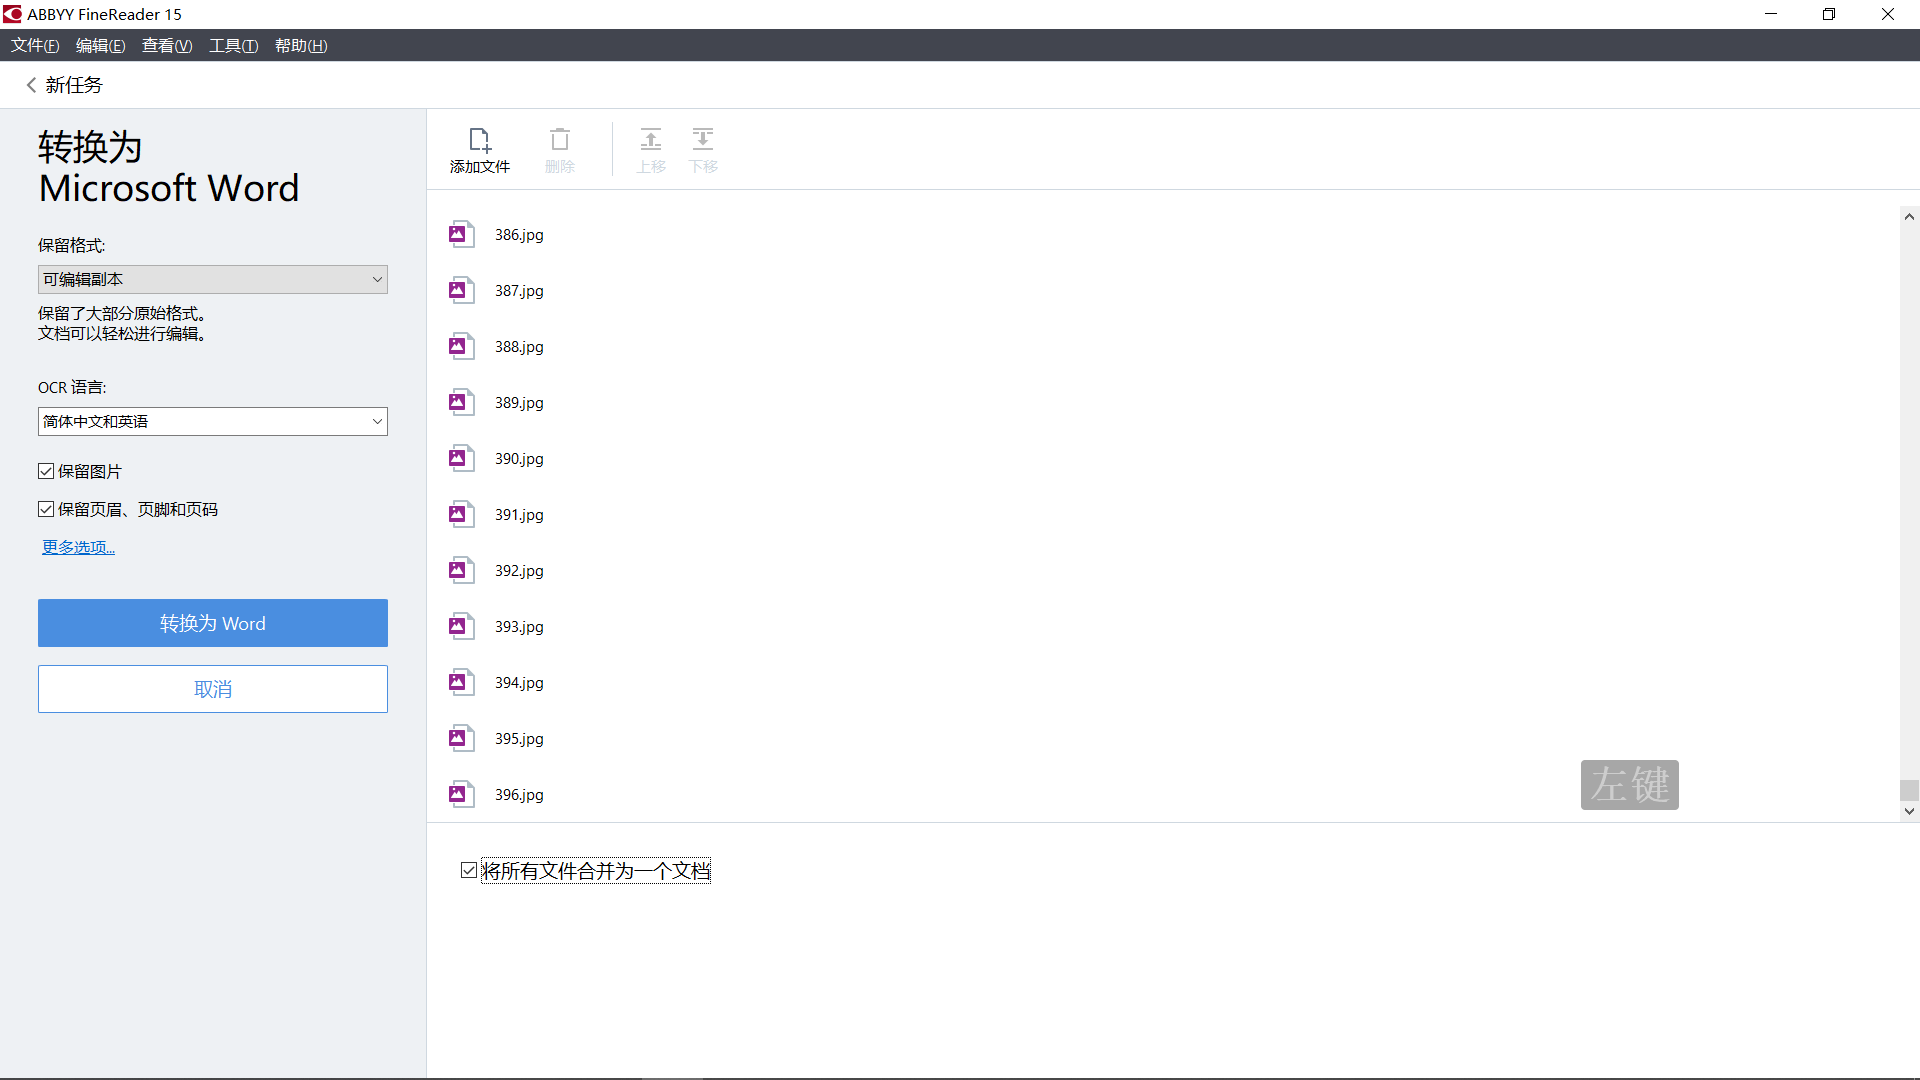Select file name 387.jpg
The image size is (1920, 1080).
click(519, 291)
